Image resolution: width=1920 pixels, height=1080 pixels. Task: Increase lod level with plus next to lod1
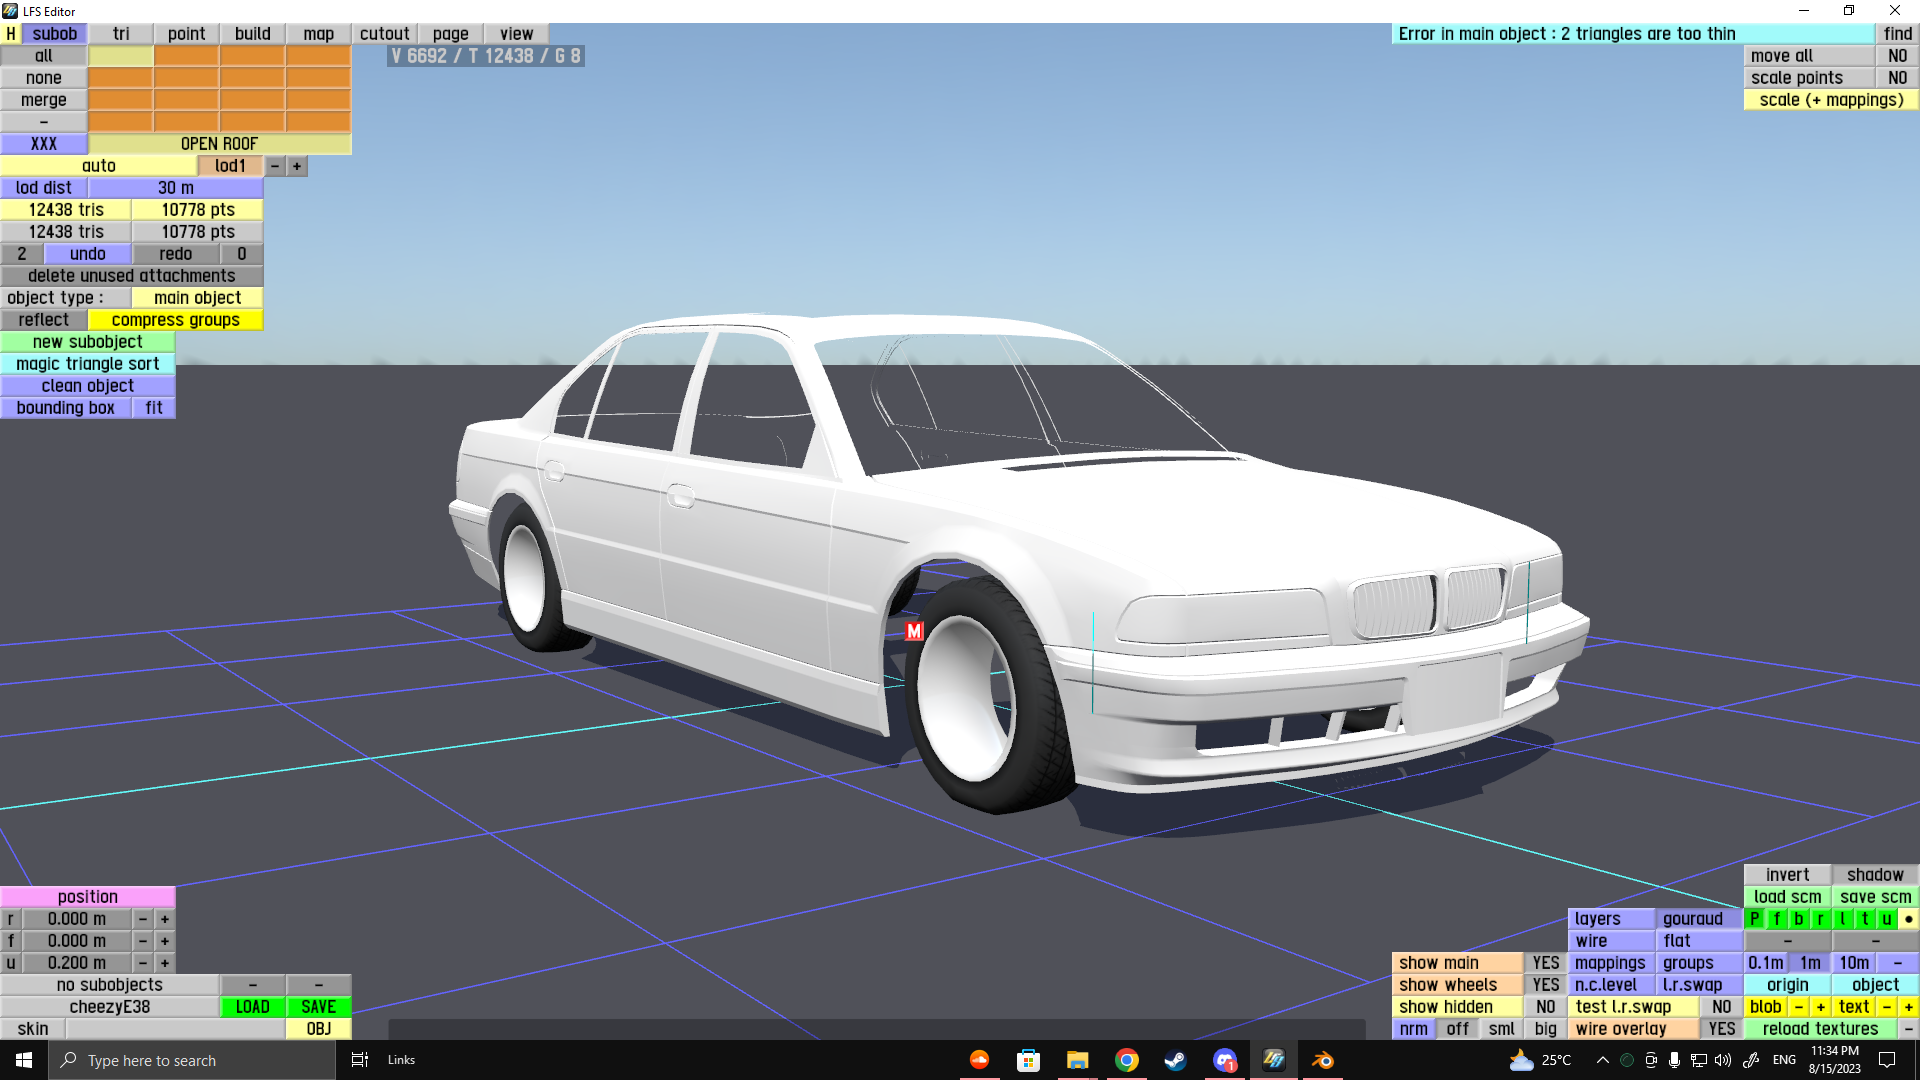pyautogui.click(x=297, y=166)
